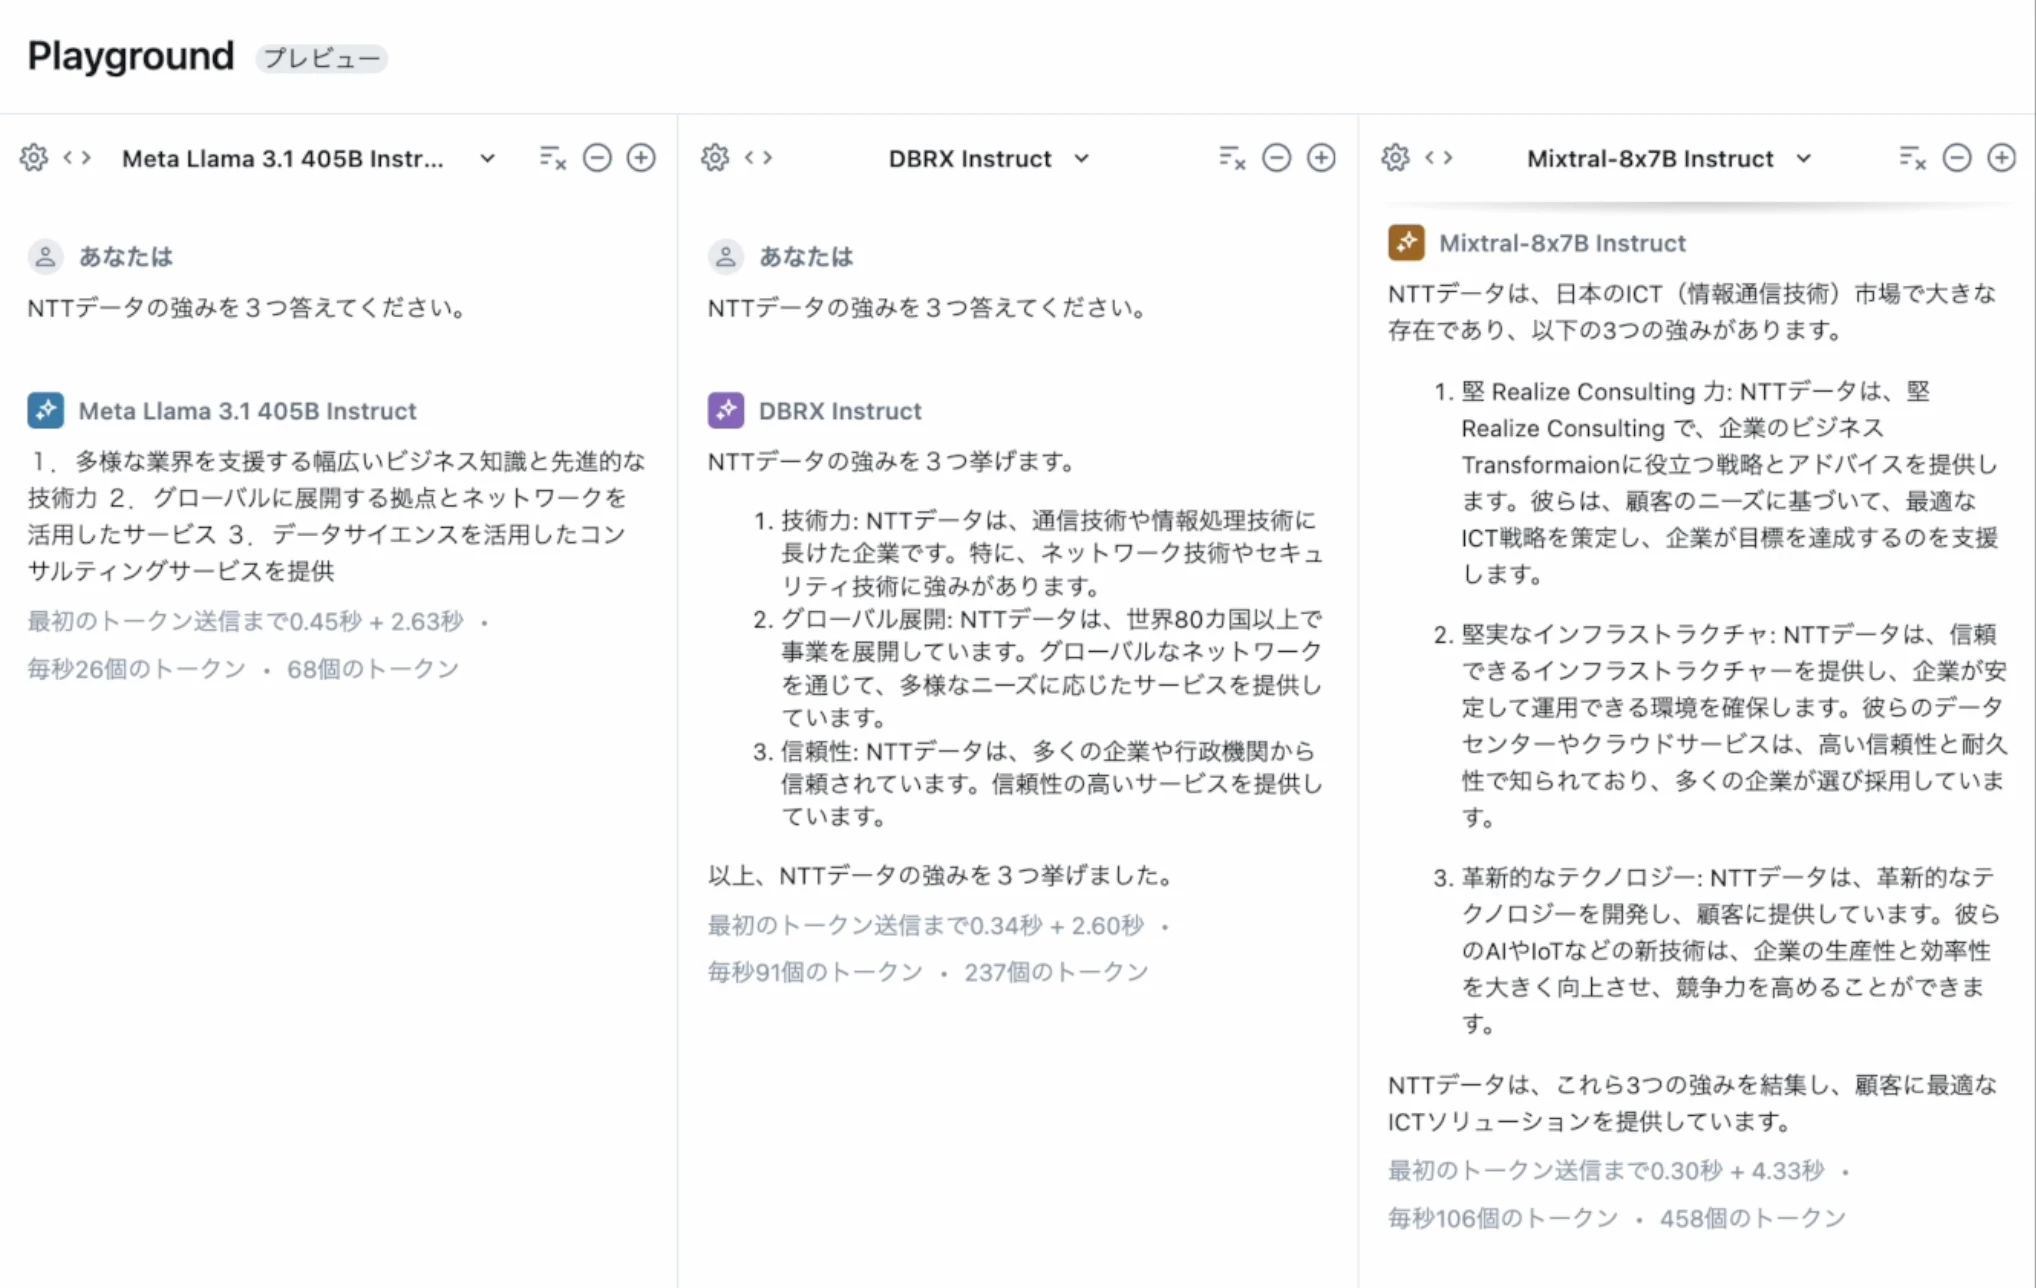Clear chat icon in DBRX Instruct panel

1232,158
